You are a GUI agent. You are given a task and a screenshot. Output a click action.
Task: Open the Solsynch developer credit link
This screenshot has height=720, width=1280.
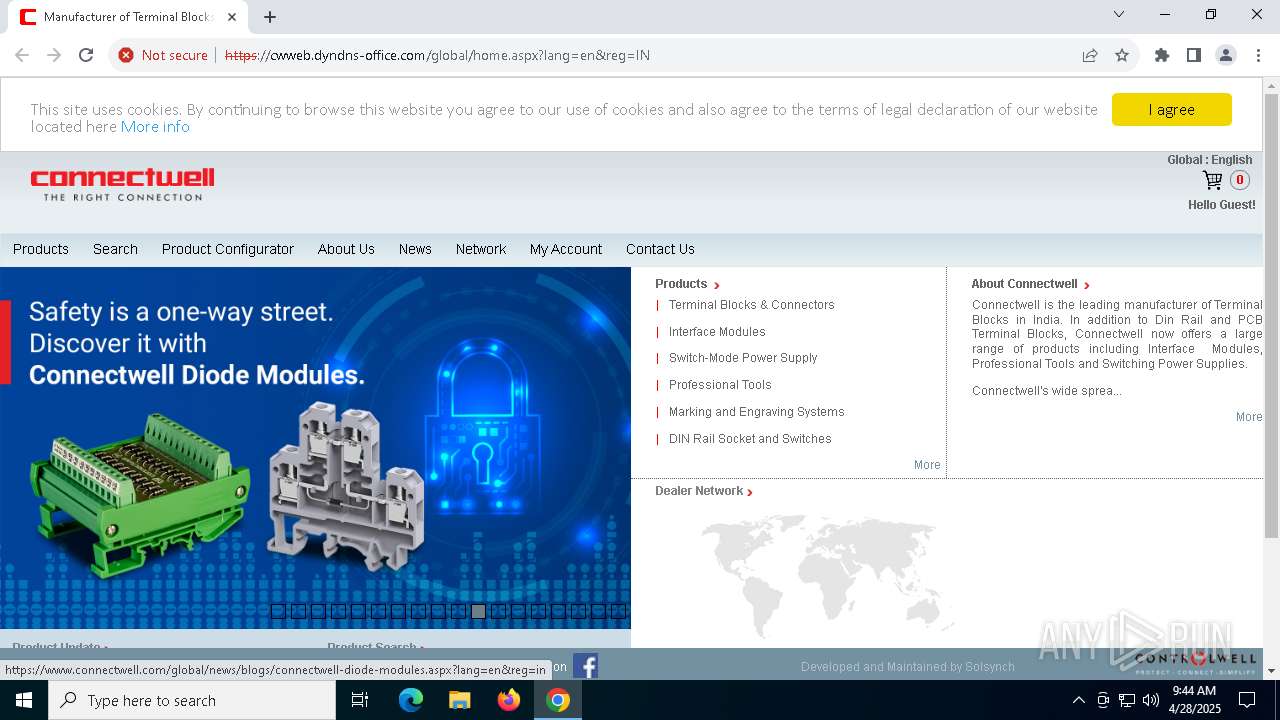(908, 667)
